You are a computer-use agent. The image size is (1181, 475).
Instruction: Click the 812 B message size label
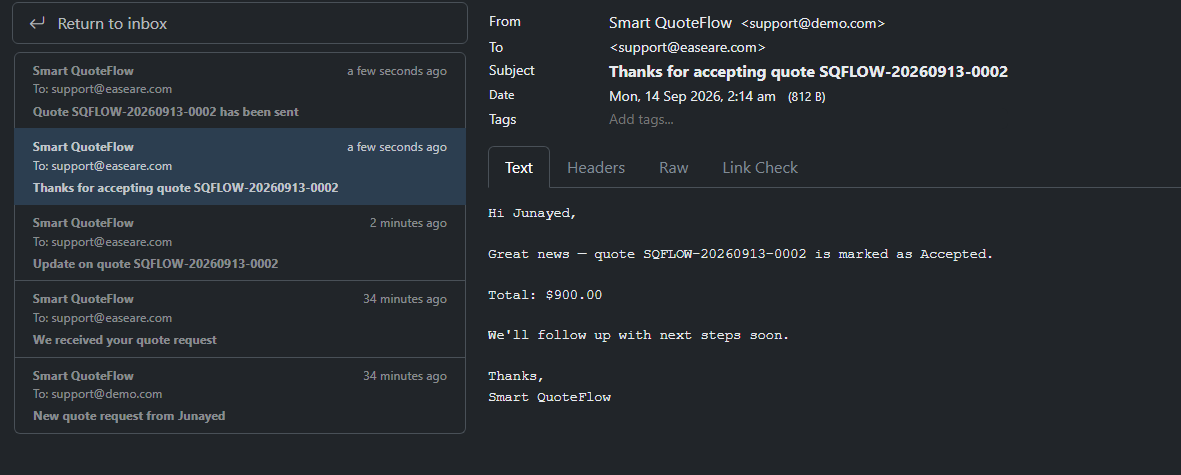(807, 97)
